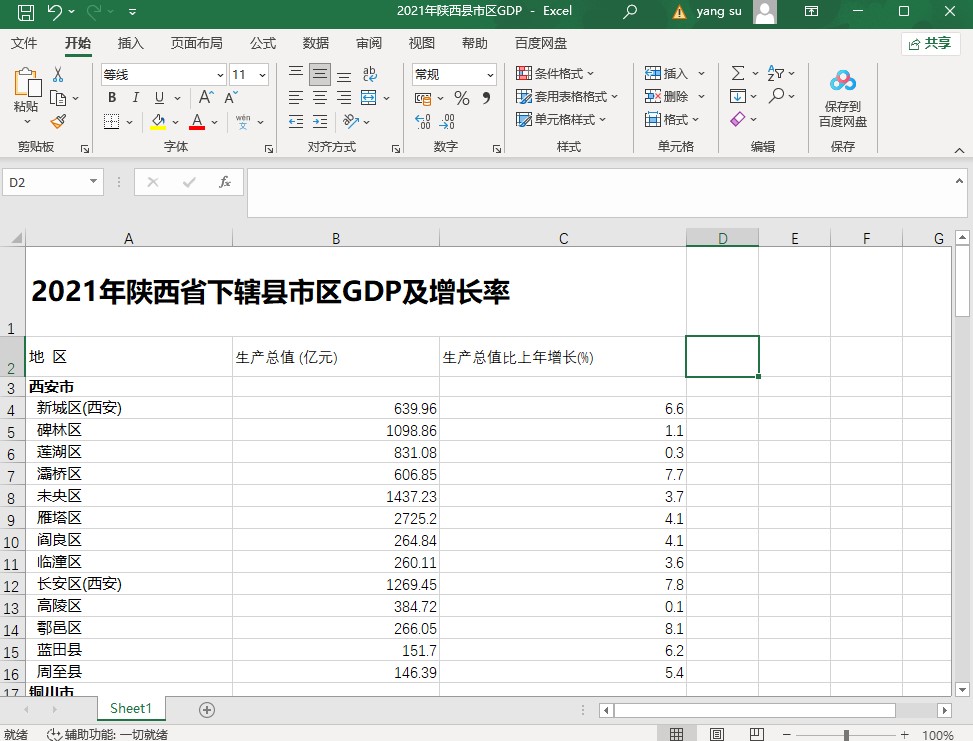Click the Name Box showing D2
973x741 pixels.
pyautogui.click(x=46, y=182)
